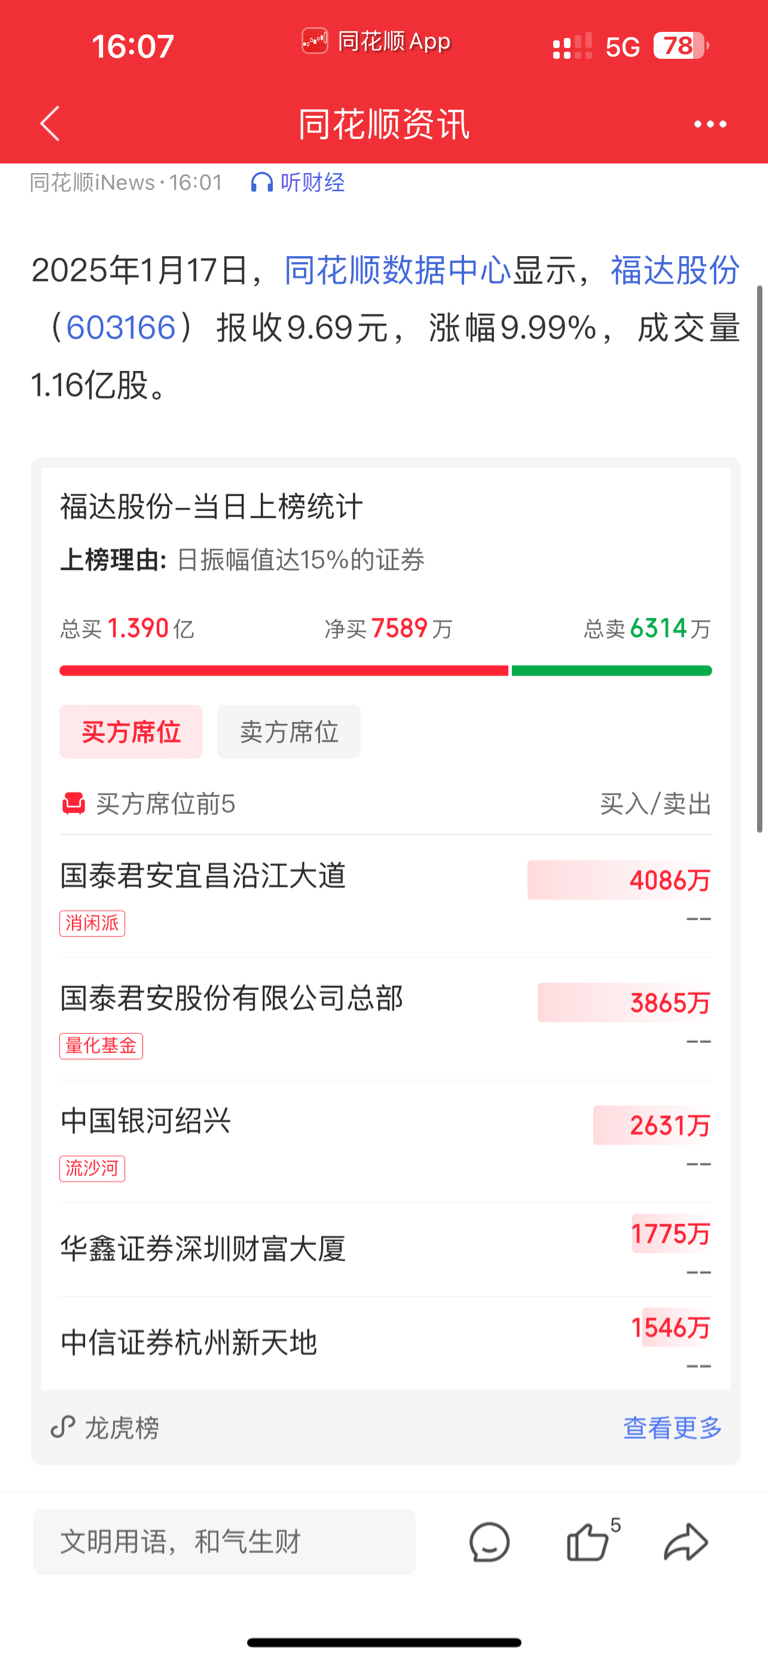Return to 同花顺 App via status bar

[377, 42]
